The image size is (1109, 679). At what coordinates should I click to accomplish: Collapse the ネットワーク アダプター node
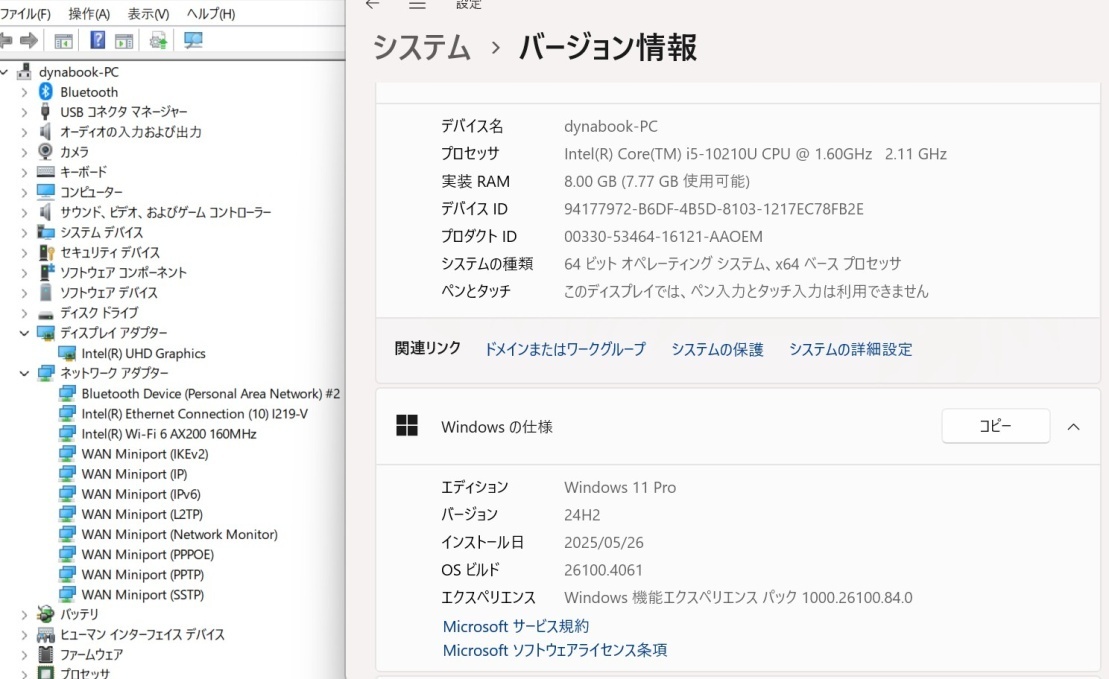click(x=24, y=373)
